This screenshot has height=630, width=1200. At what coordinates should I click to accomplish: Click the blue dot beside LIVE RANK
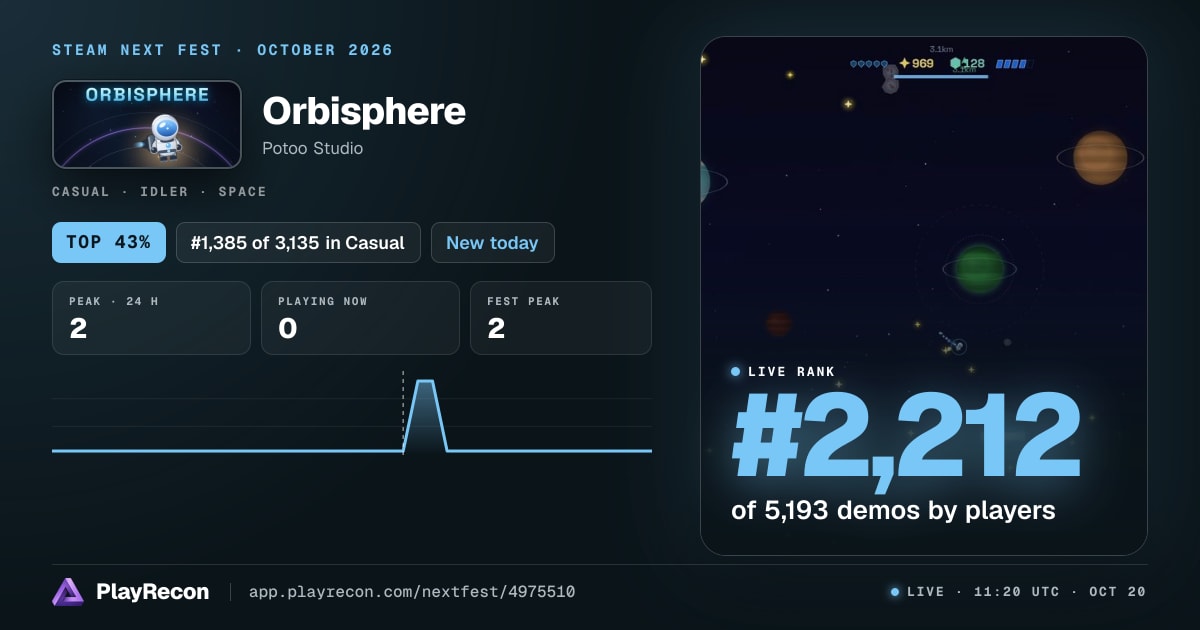(x=736, y=372)
